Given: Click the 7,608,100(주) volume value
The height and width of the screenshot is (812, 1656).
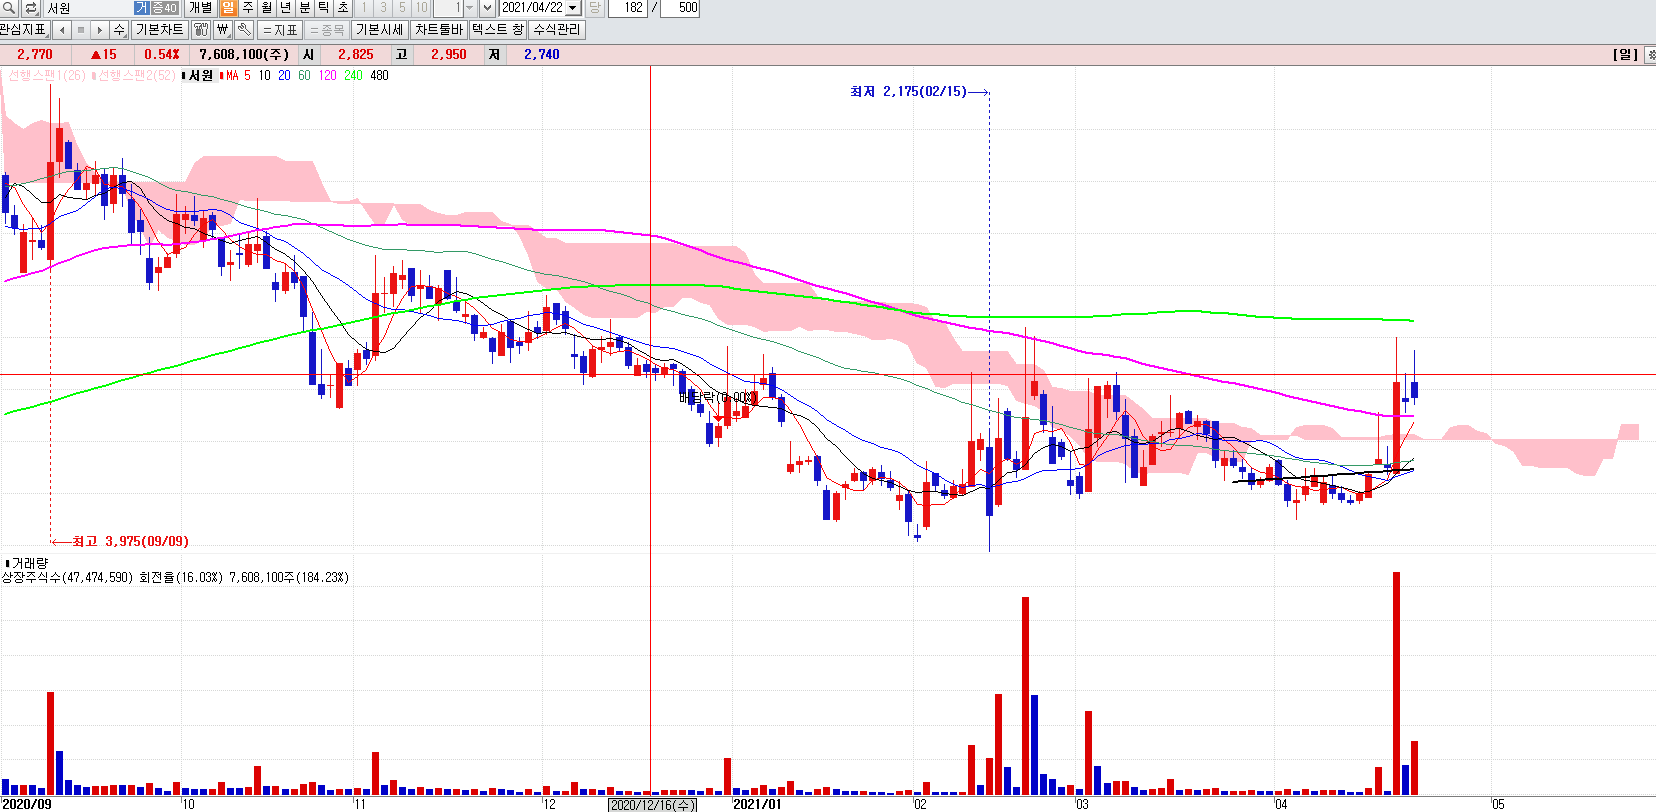Looking at the screenshot, I should (x=244, y=54).
